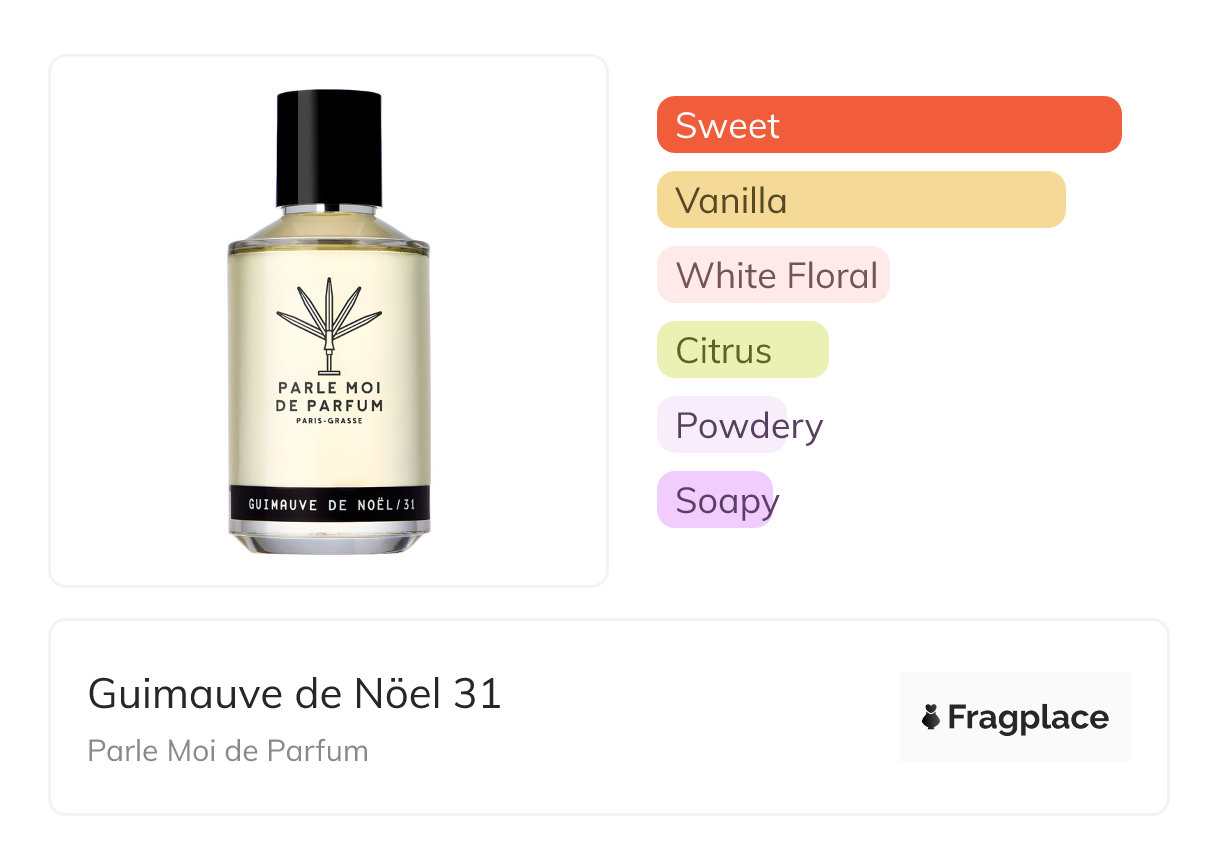Click the Sweet label text
The width and height of the screenshot is (1218, 864).
pos(727,125)
